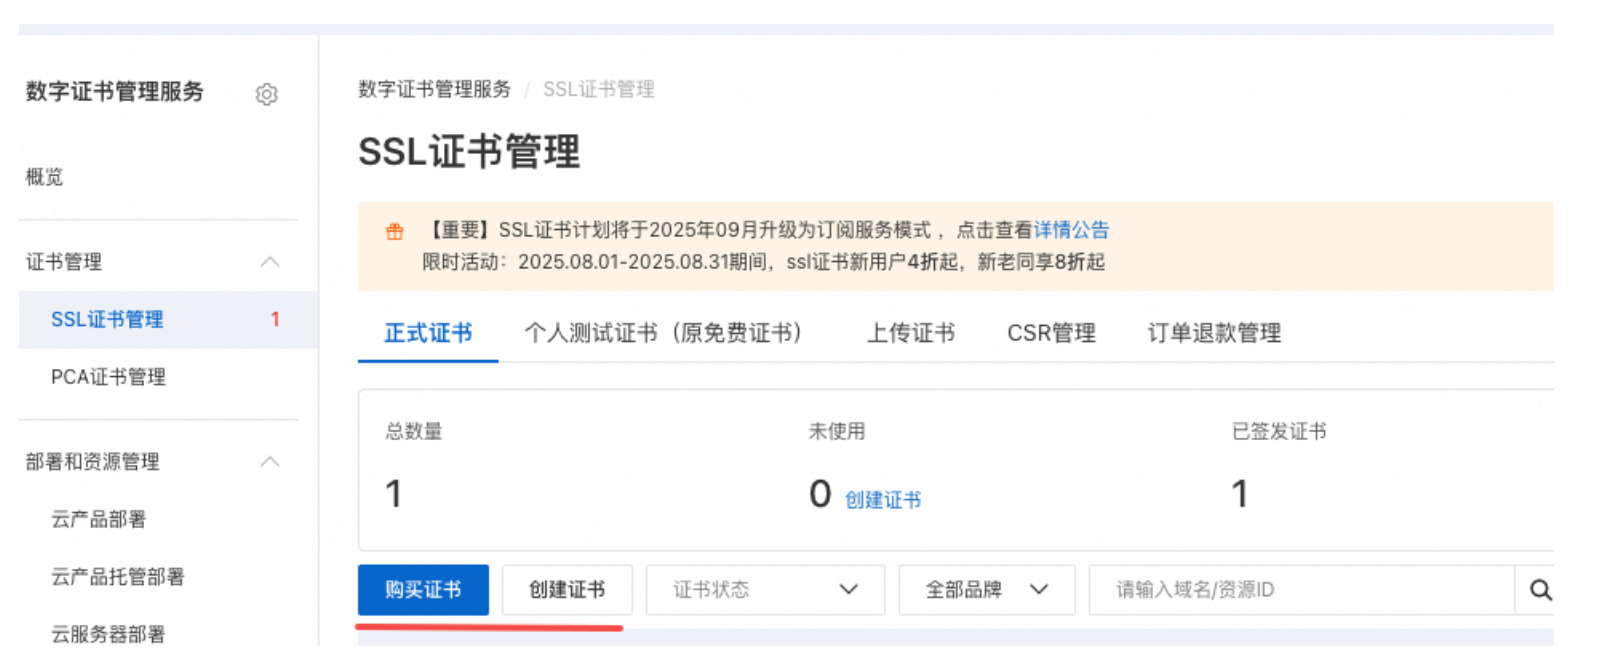Screen dimensions: 1620x672
Task: Open the CSR管理 tab
Action: (x=1051, y=333)
